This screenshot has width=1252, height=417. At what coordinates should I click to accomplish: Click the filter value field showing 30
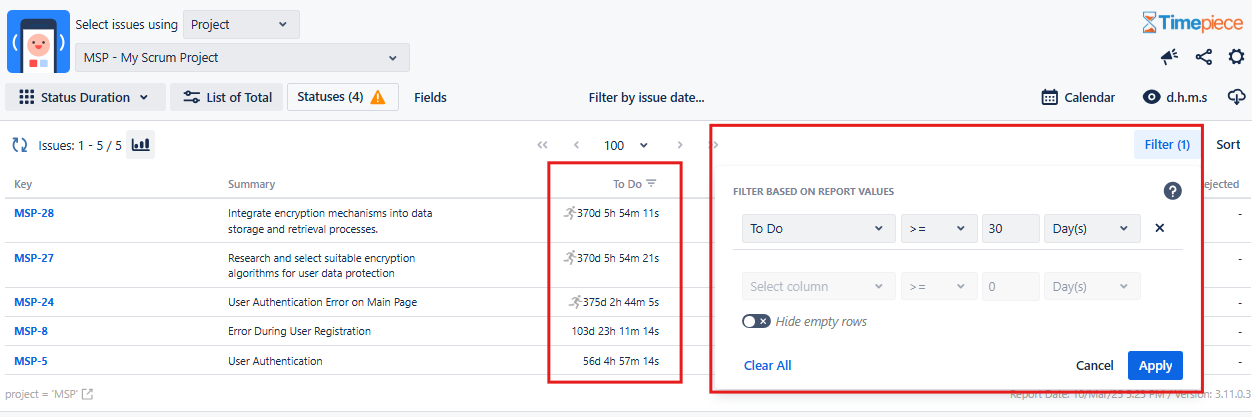click(1010, 228)
